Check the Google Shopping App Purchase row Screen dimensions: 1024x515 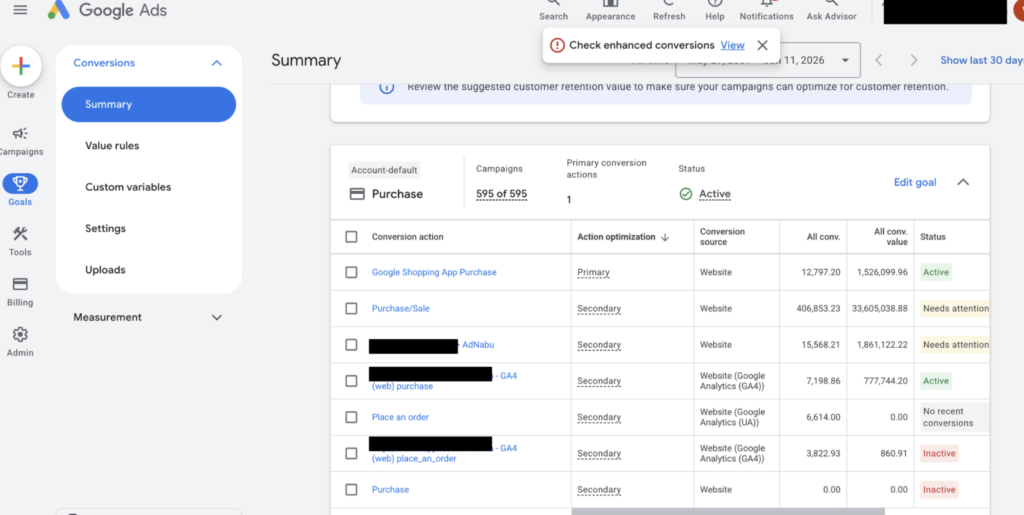[x=351, y=272]
